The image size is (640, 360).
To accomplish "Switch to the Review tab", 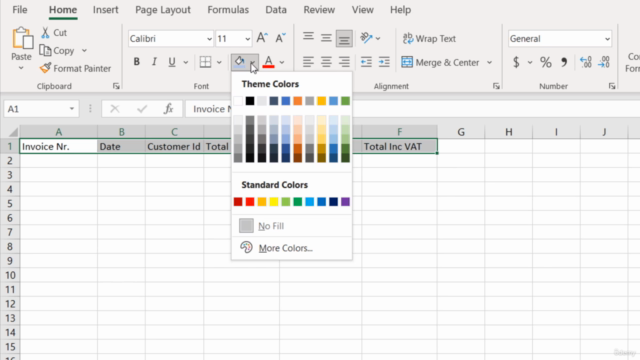I will (x=319, y=10).
